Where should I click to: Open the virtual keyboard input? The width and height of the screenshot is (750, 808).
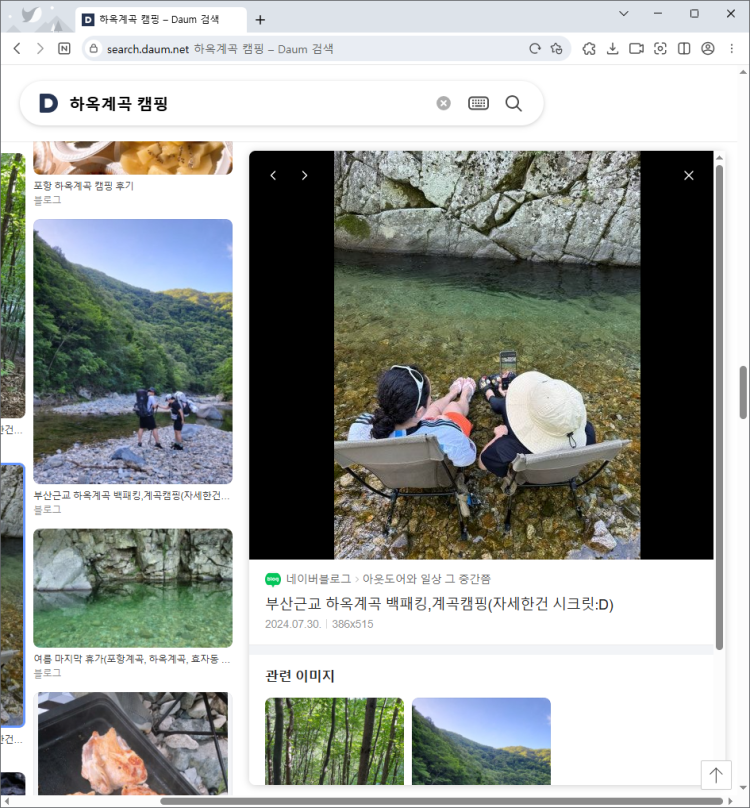pyautogui.click(x=478, y=103)
